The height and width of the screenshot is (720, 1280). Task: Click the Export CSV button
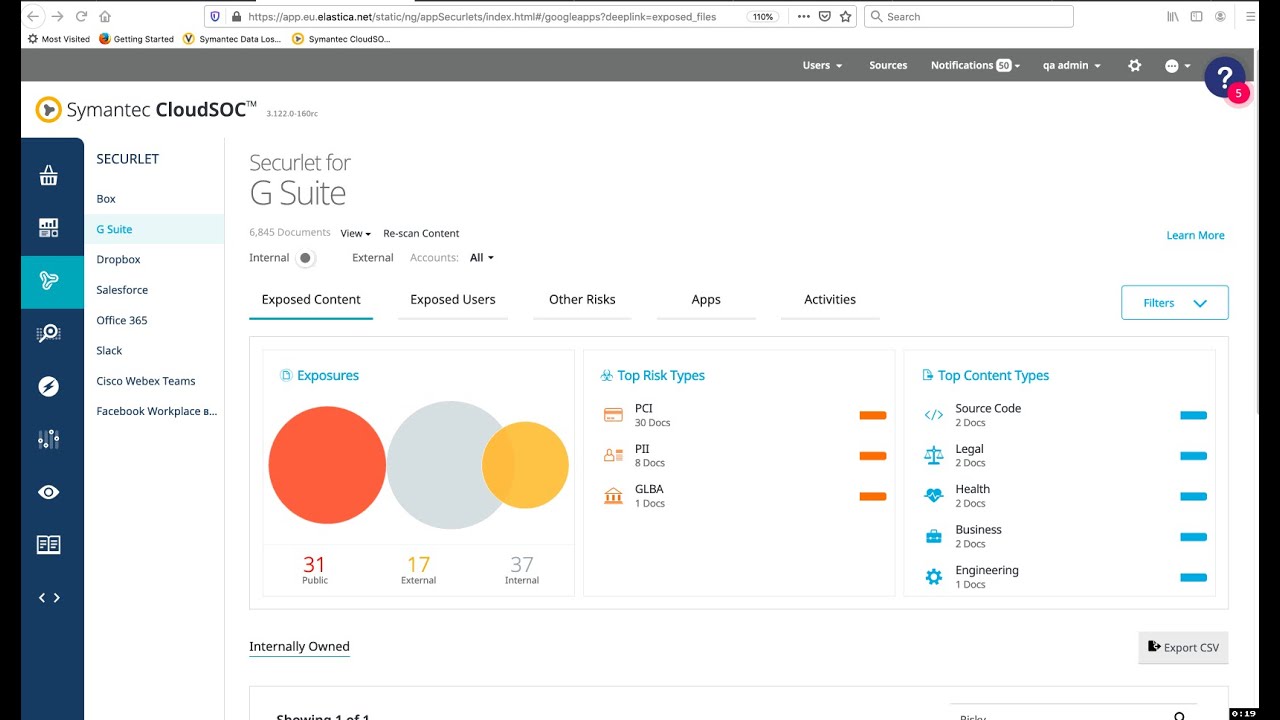click(1183, 647)
